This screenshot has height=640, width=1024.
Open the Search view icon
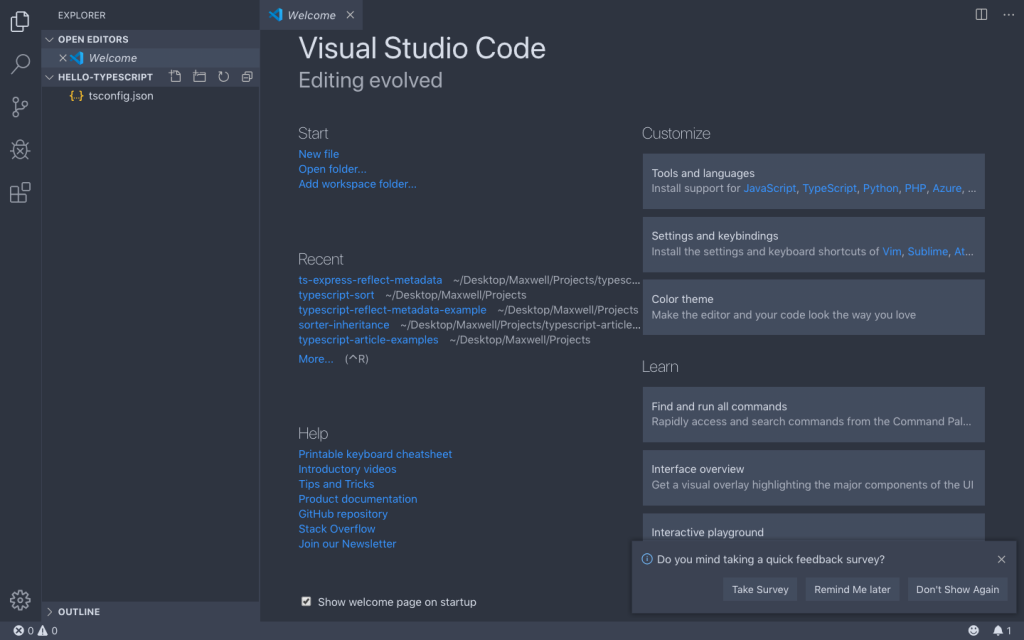(x=20, y=65)
